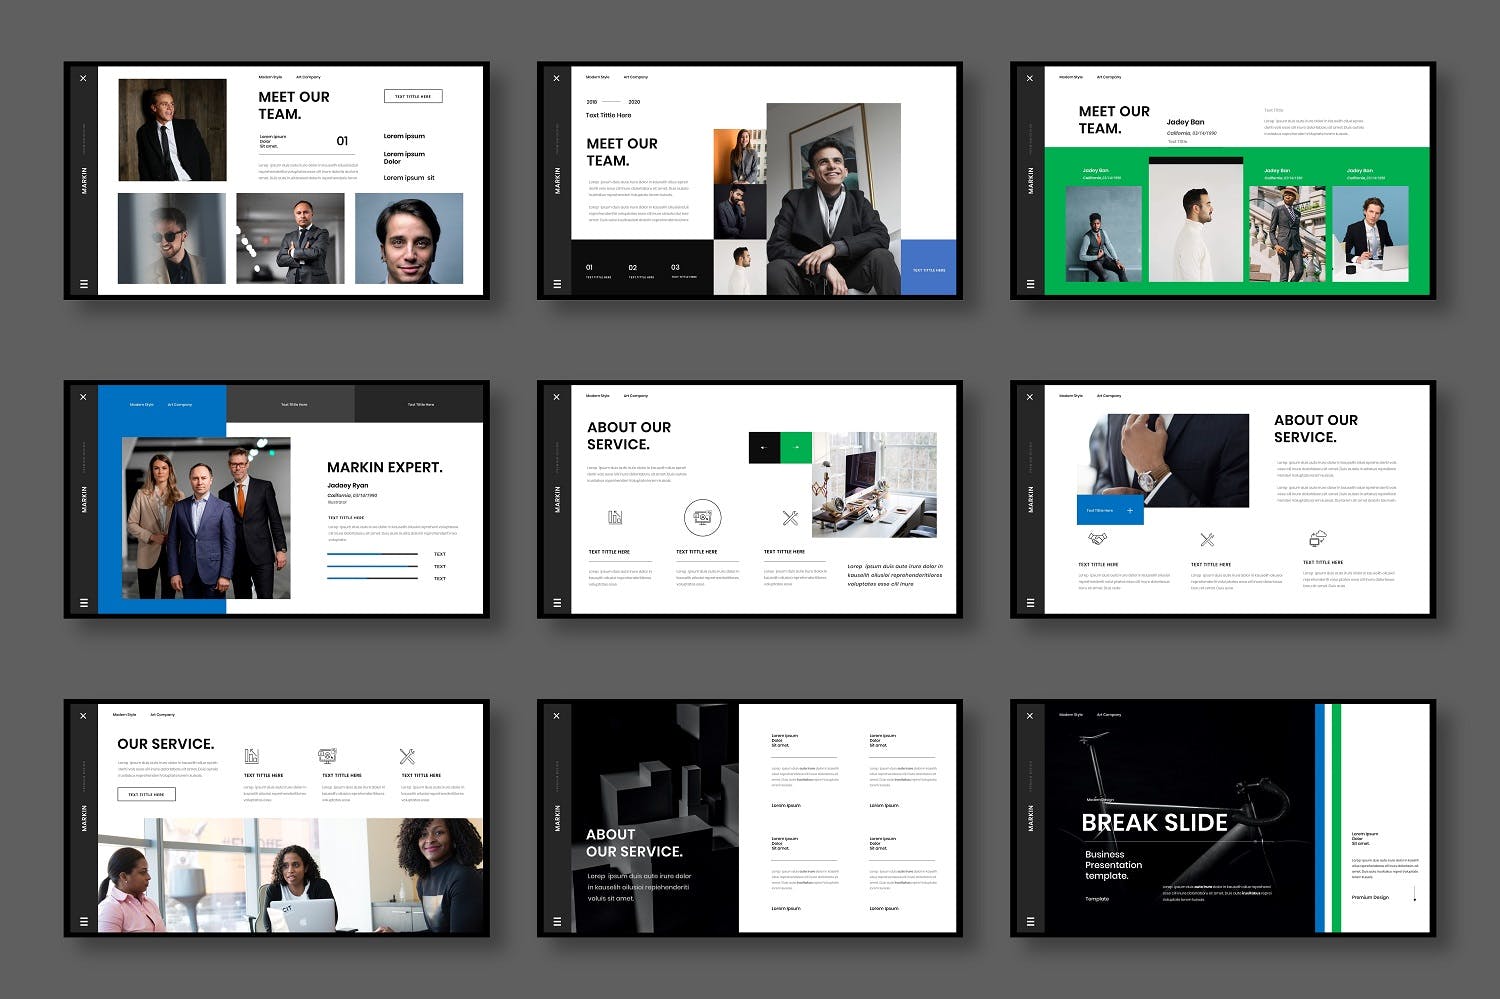Click blue Text Tittle Here square beside seated man photo
Image resolution: width=1500 pixels, height=999 pixels.
click(x=929, y=267)
